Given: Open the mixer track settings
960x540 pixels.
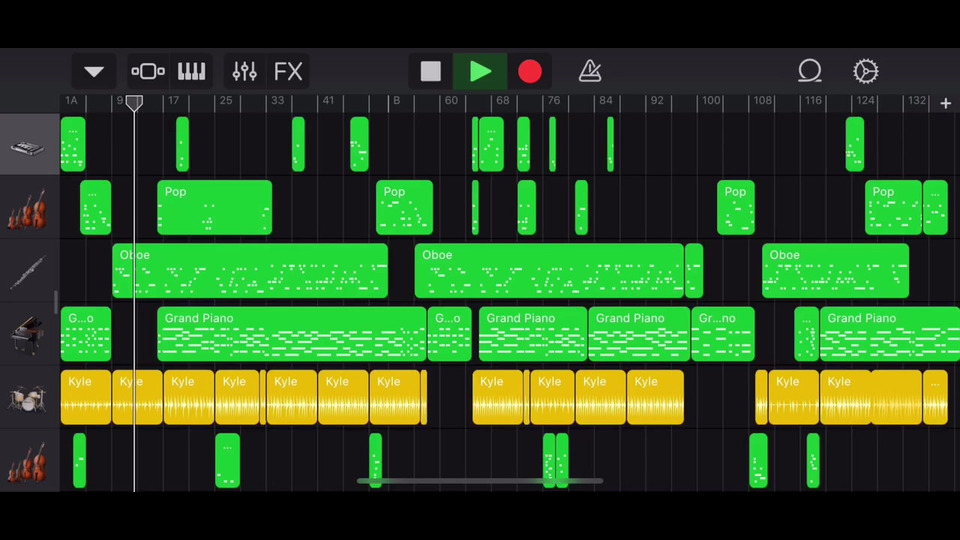Looking at the screenshot, I should point(244,72).
